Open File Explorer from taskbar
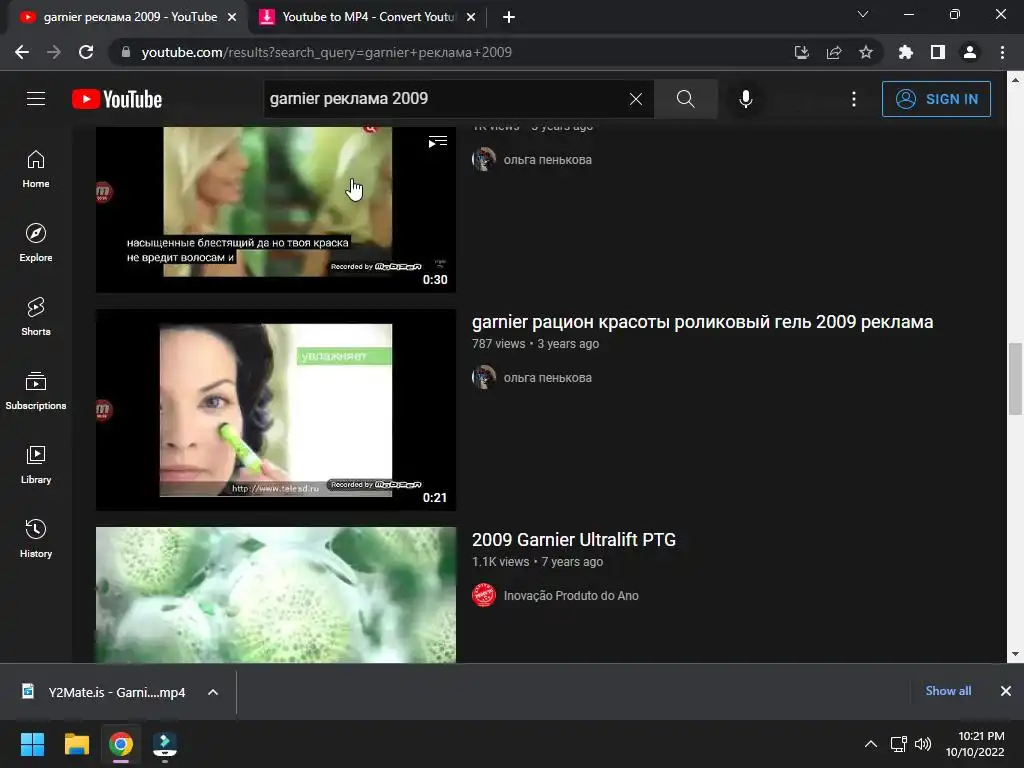Viewport: 1024px width, 768px height. [x=76, y=744]
